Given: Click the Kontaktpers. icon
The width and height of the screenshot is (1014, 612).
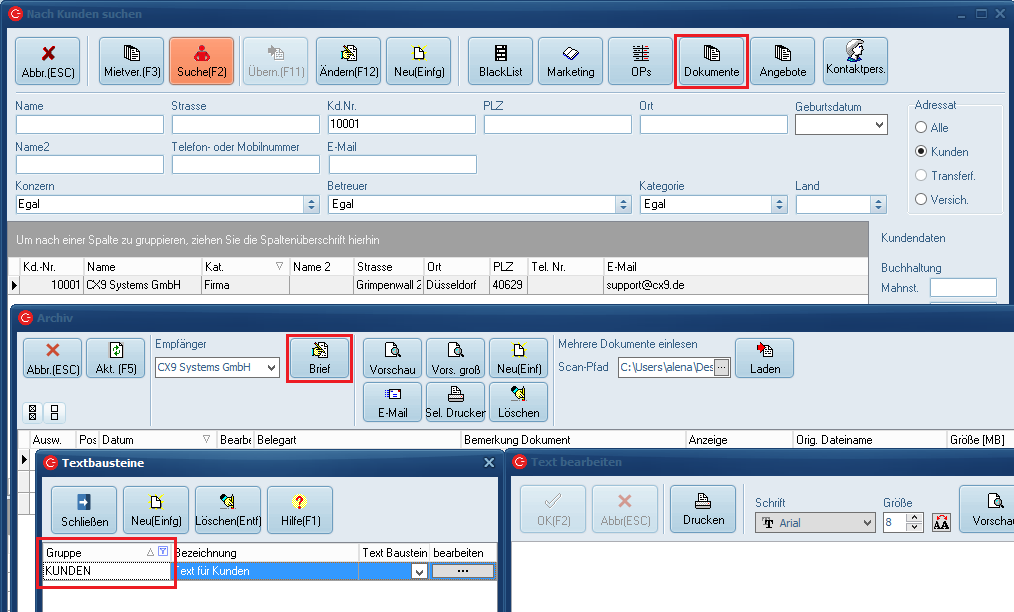Looking at the screenshot, I should [x=856, y=62].
